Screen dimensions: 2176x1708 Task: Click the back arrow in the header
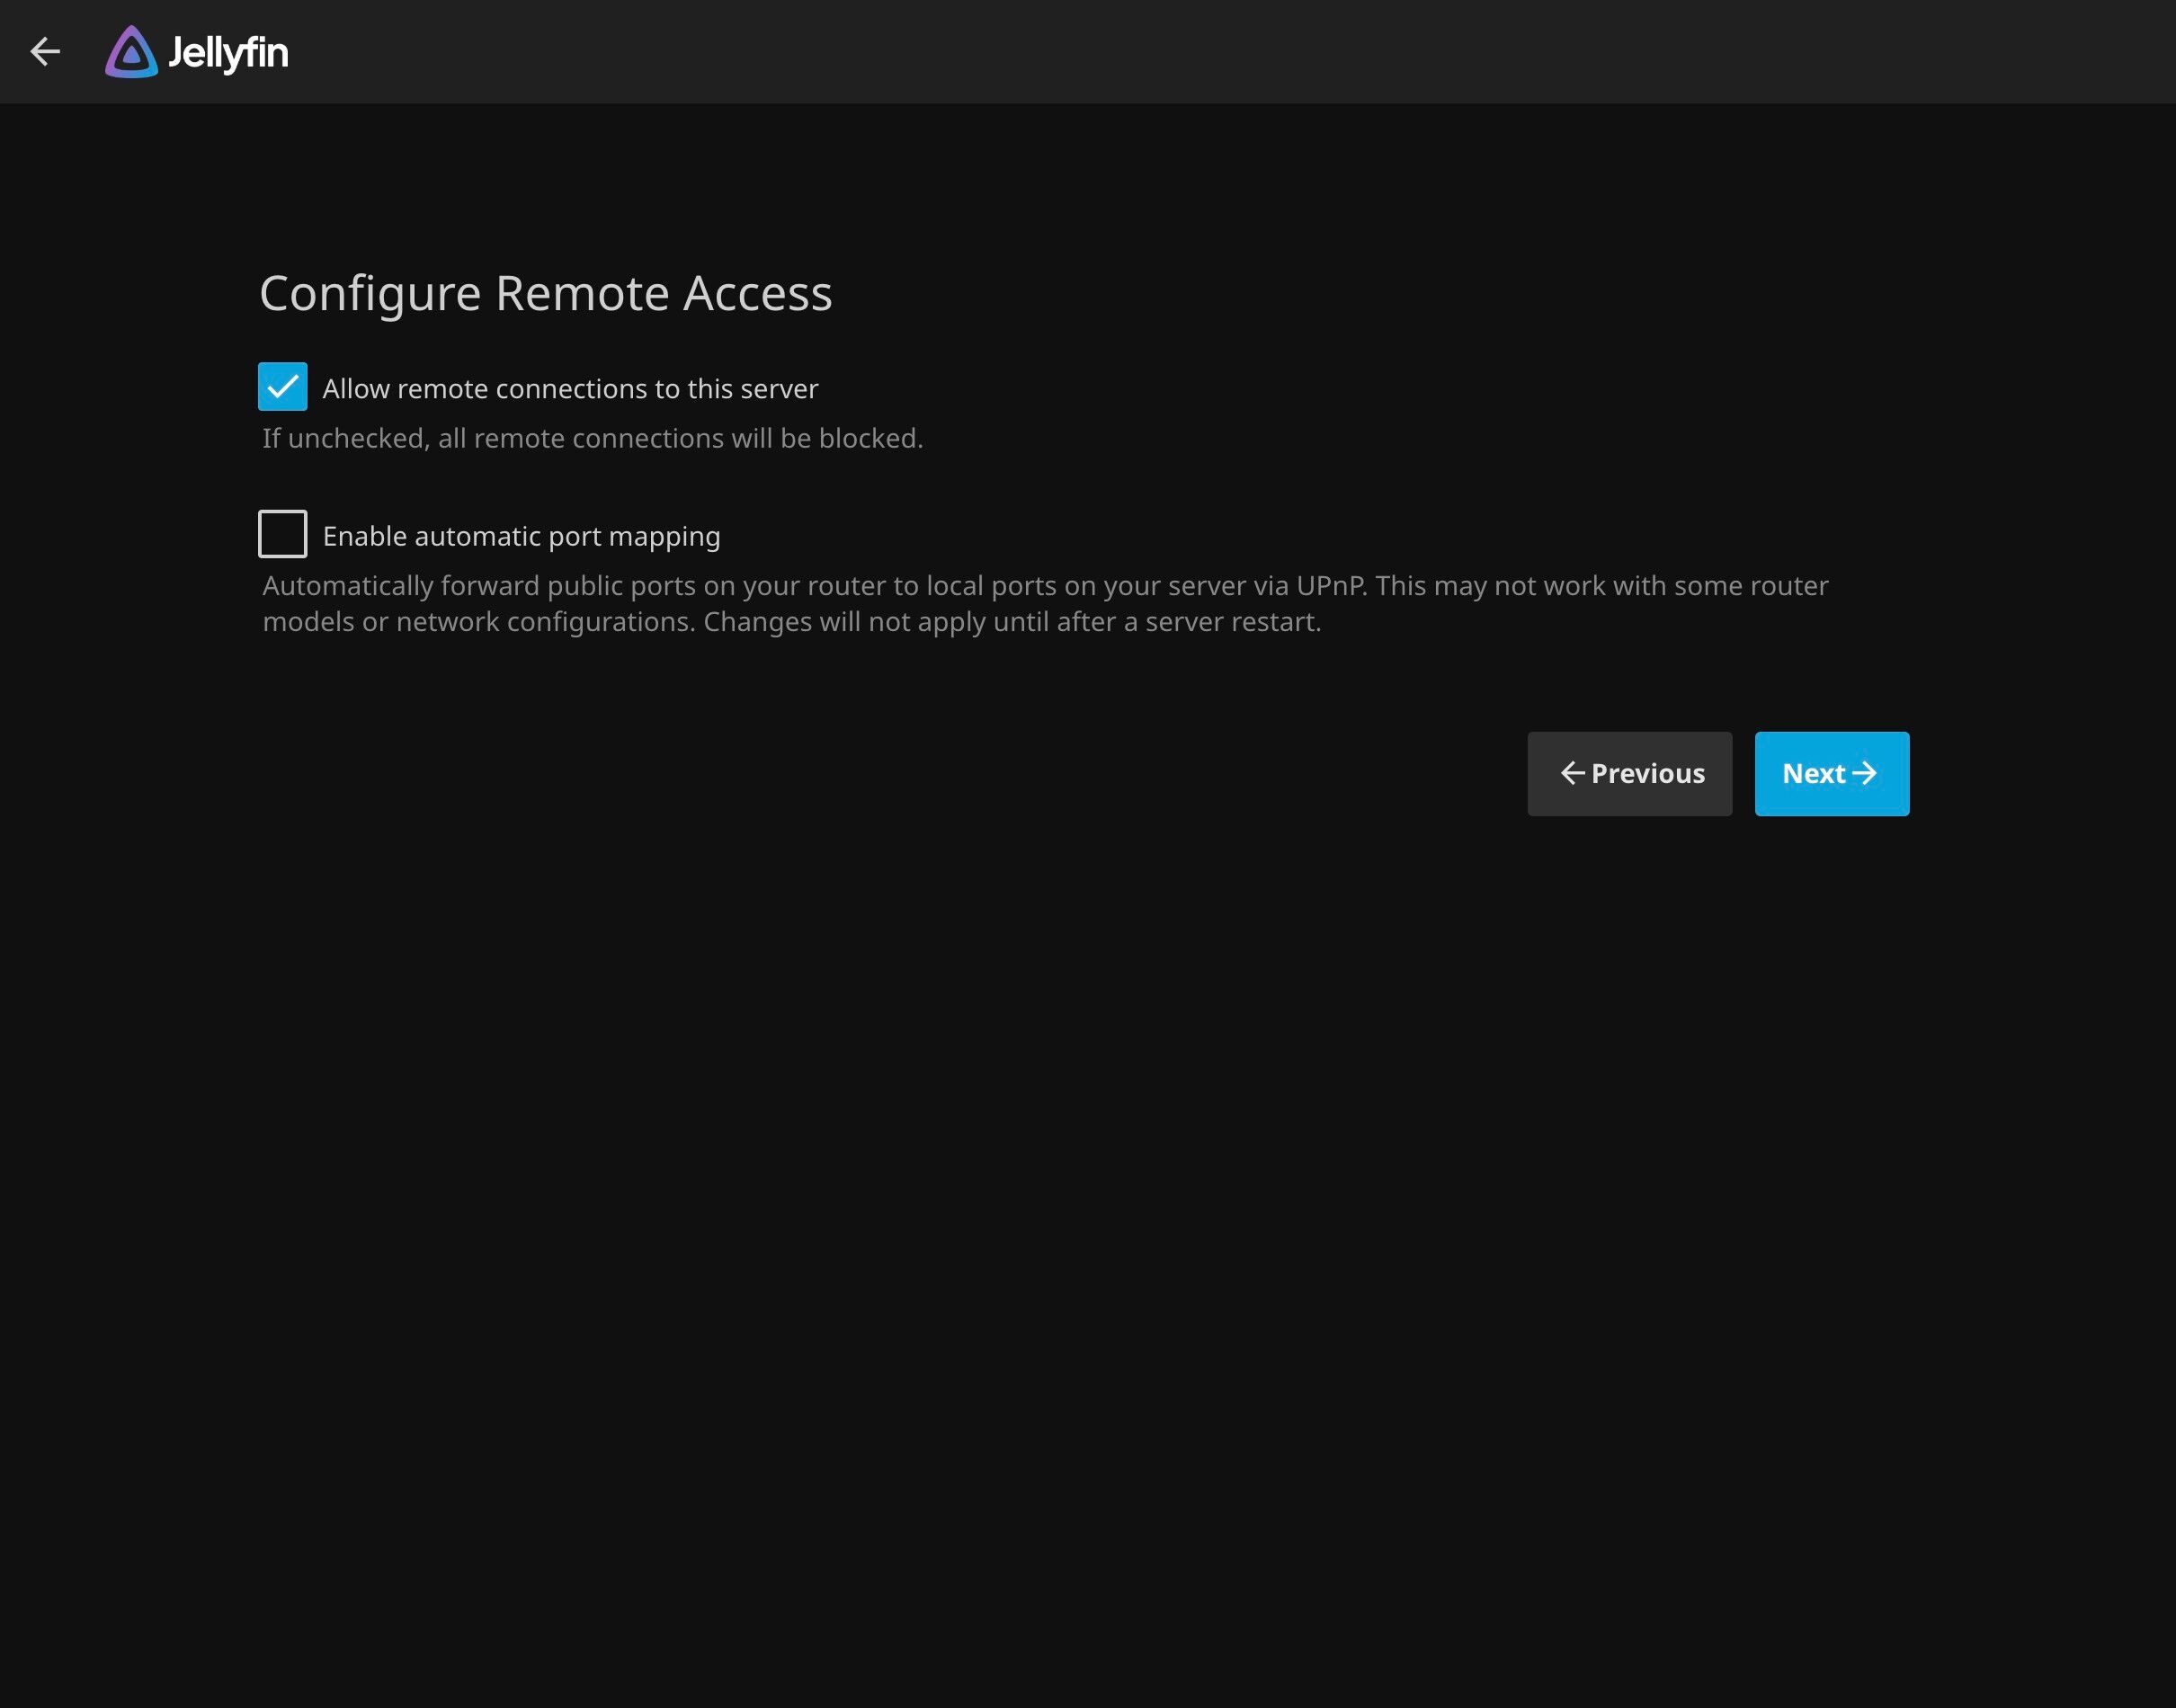pos(45,51)
